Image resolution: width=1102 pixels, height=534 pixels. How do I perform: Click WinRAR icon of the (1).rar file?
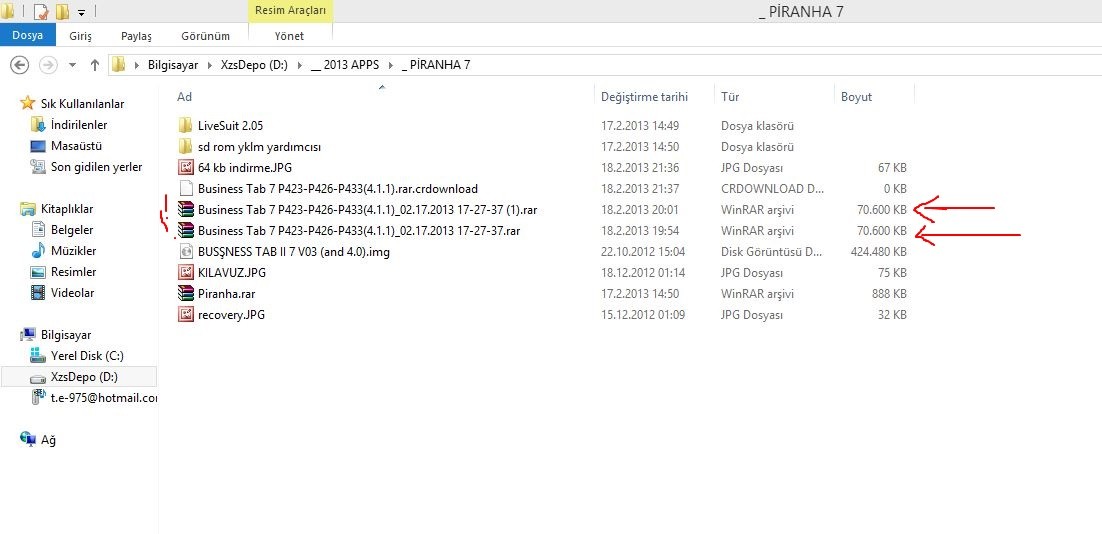pos(186,209)
